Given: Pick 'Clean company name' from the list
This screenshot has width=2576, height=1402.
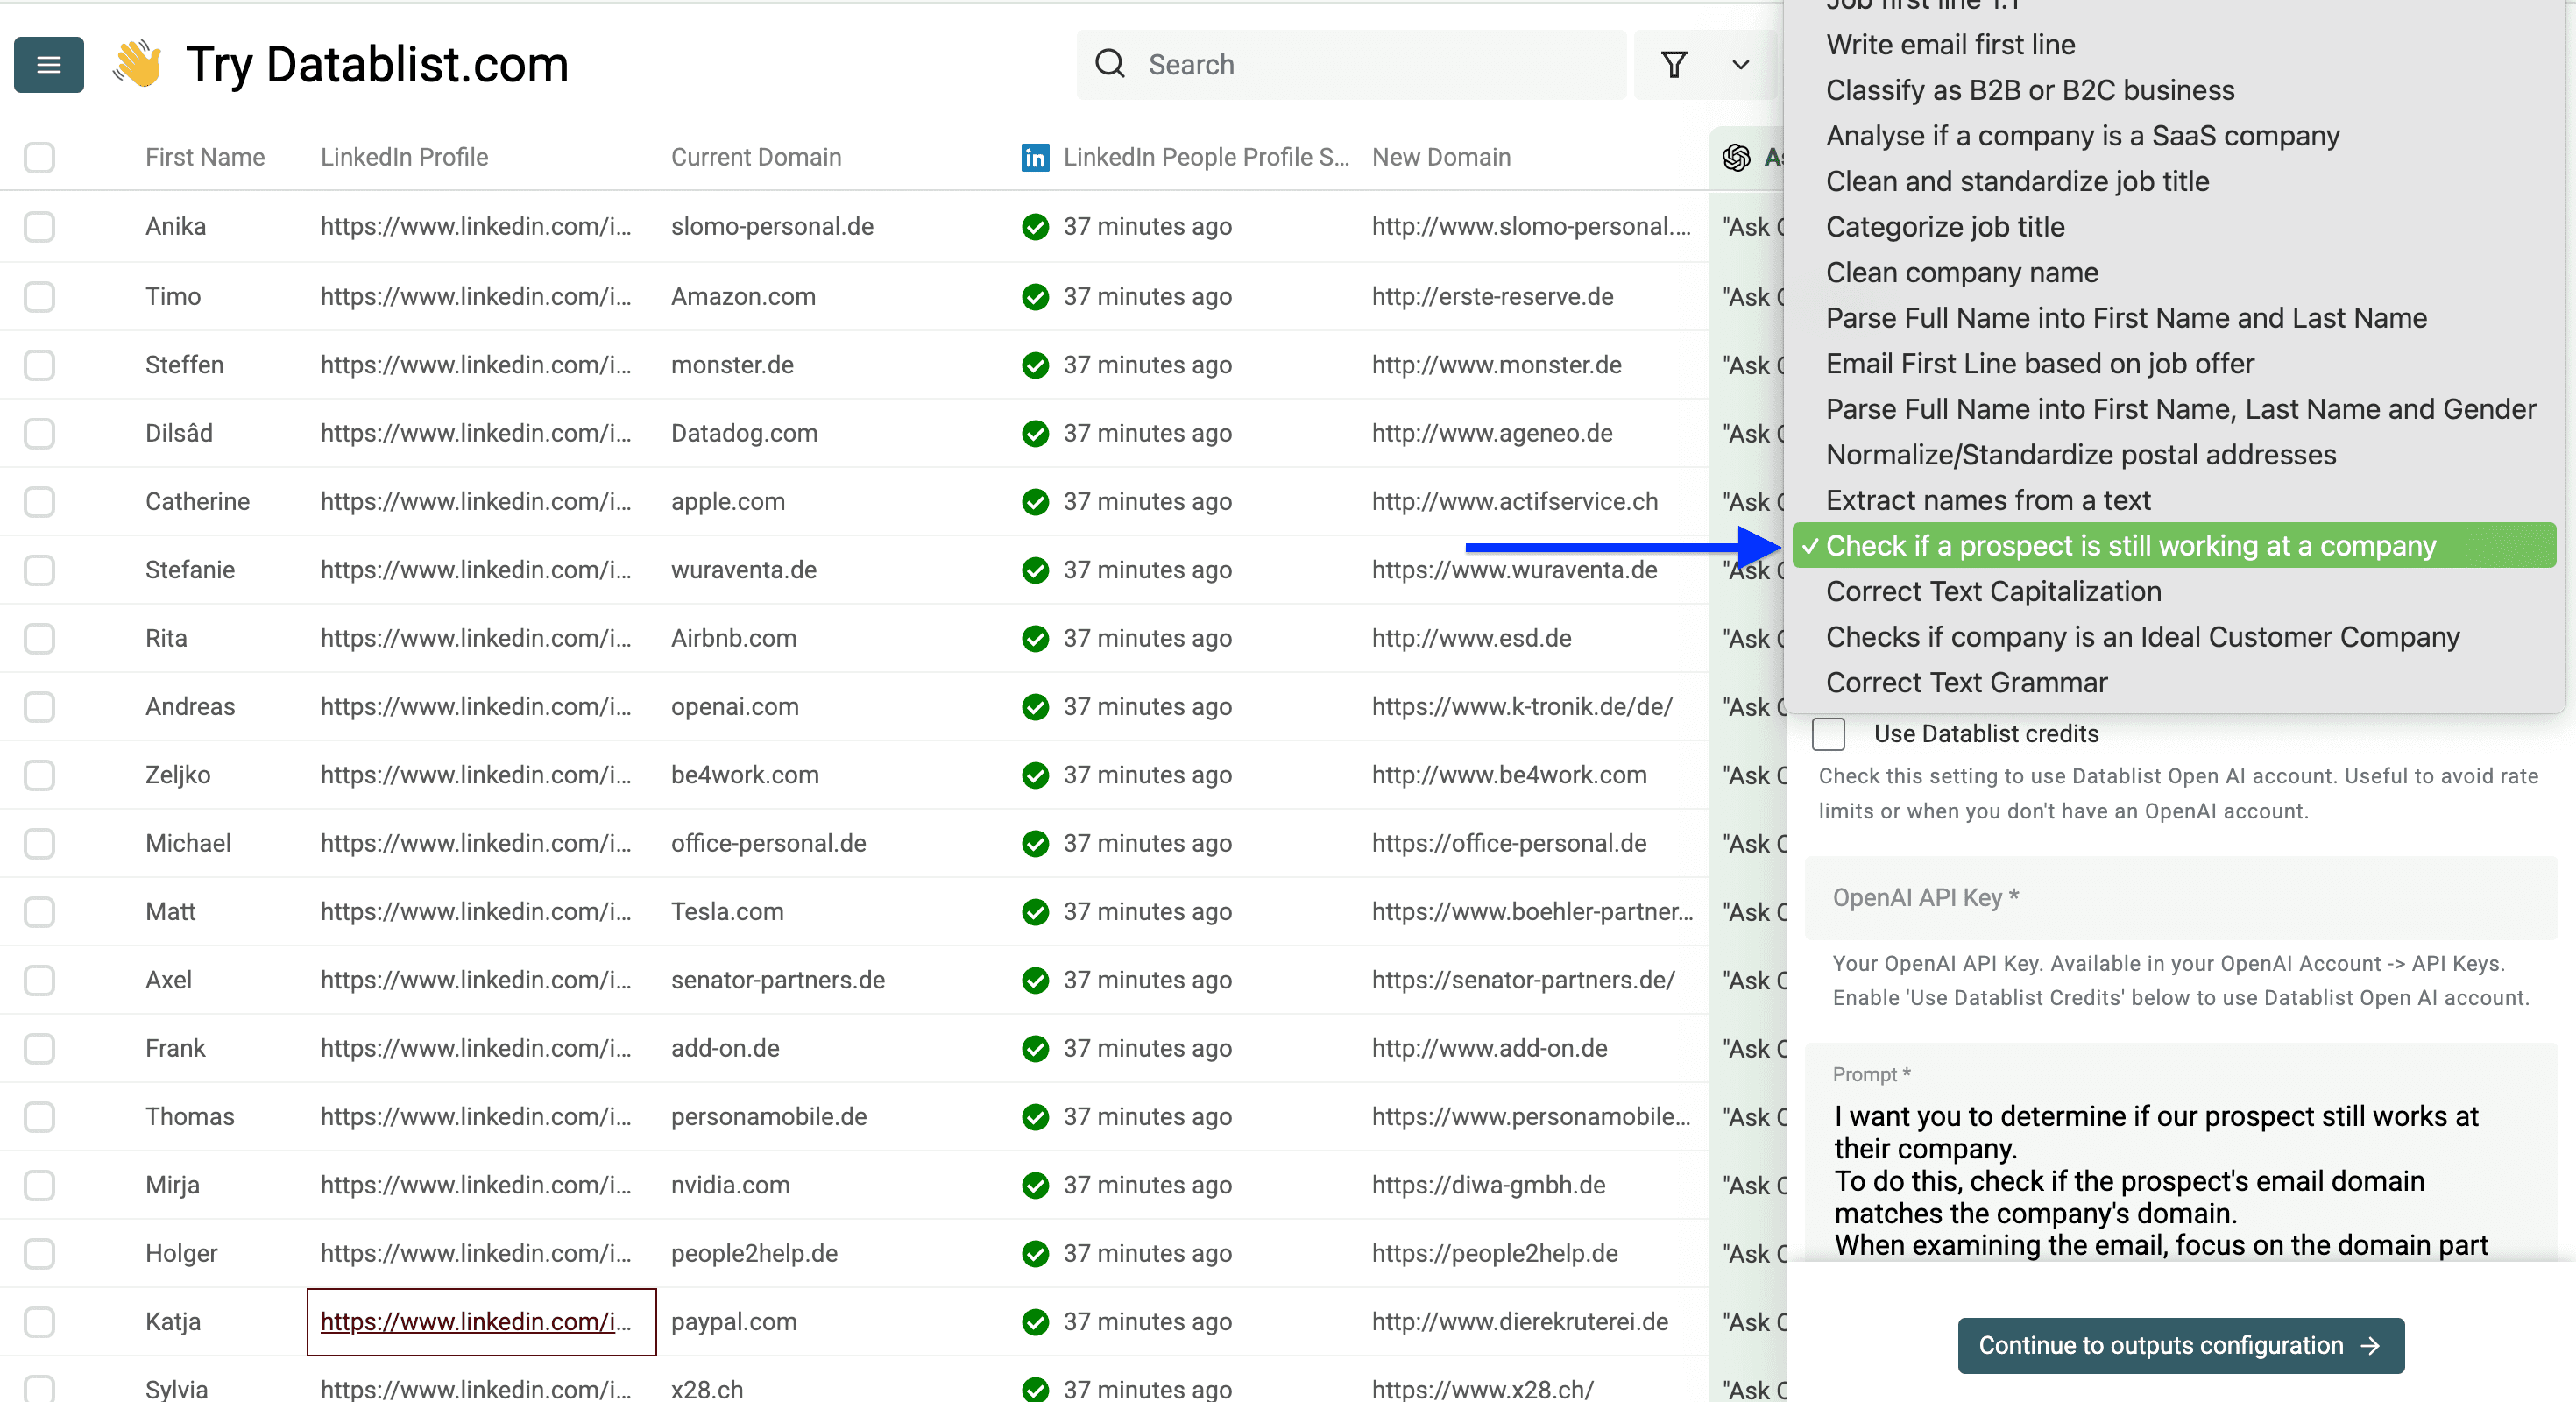Looking at the screenshot, I should [1961, 272].
